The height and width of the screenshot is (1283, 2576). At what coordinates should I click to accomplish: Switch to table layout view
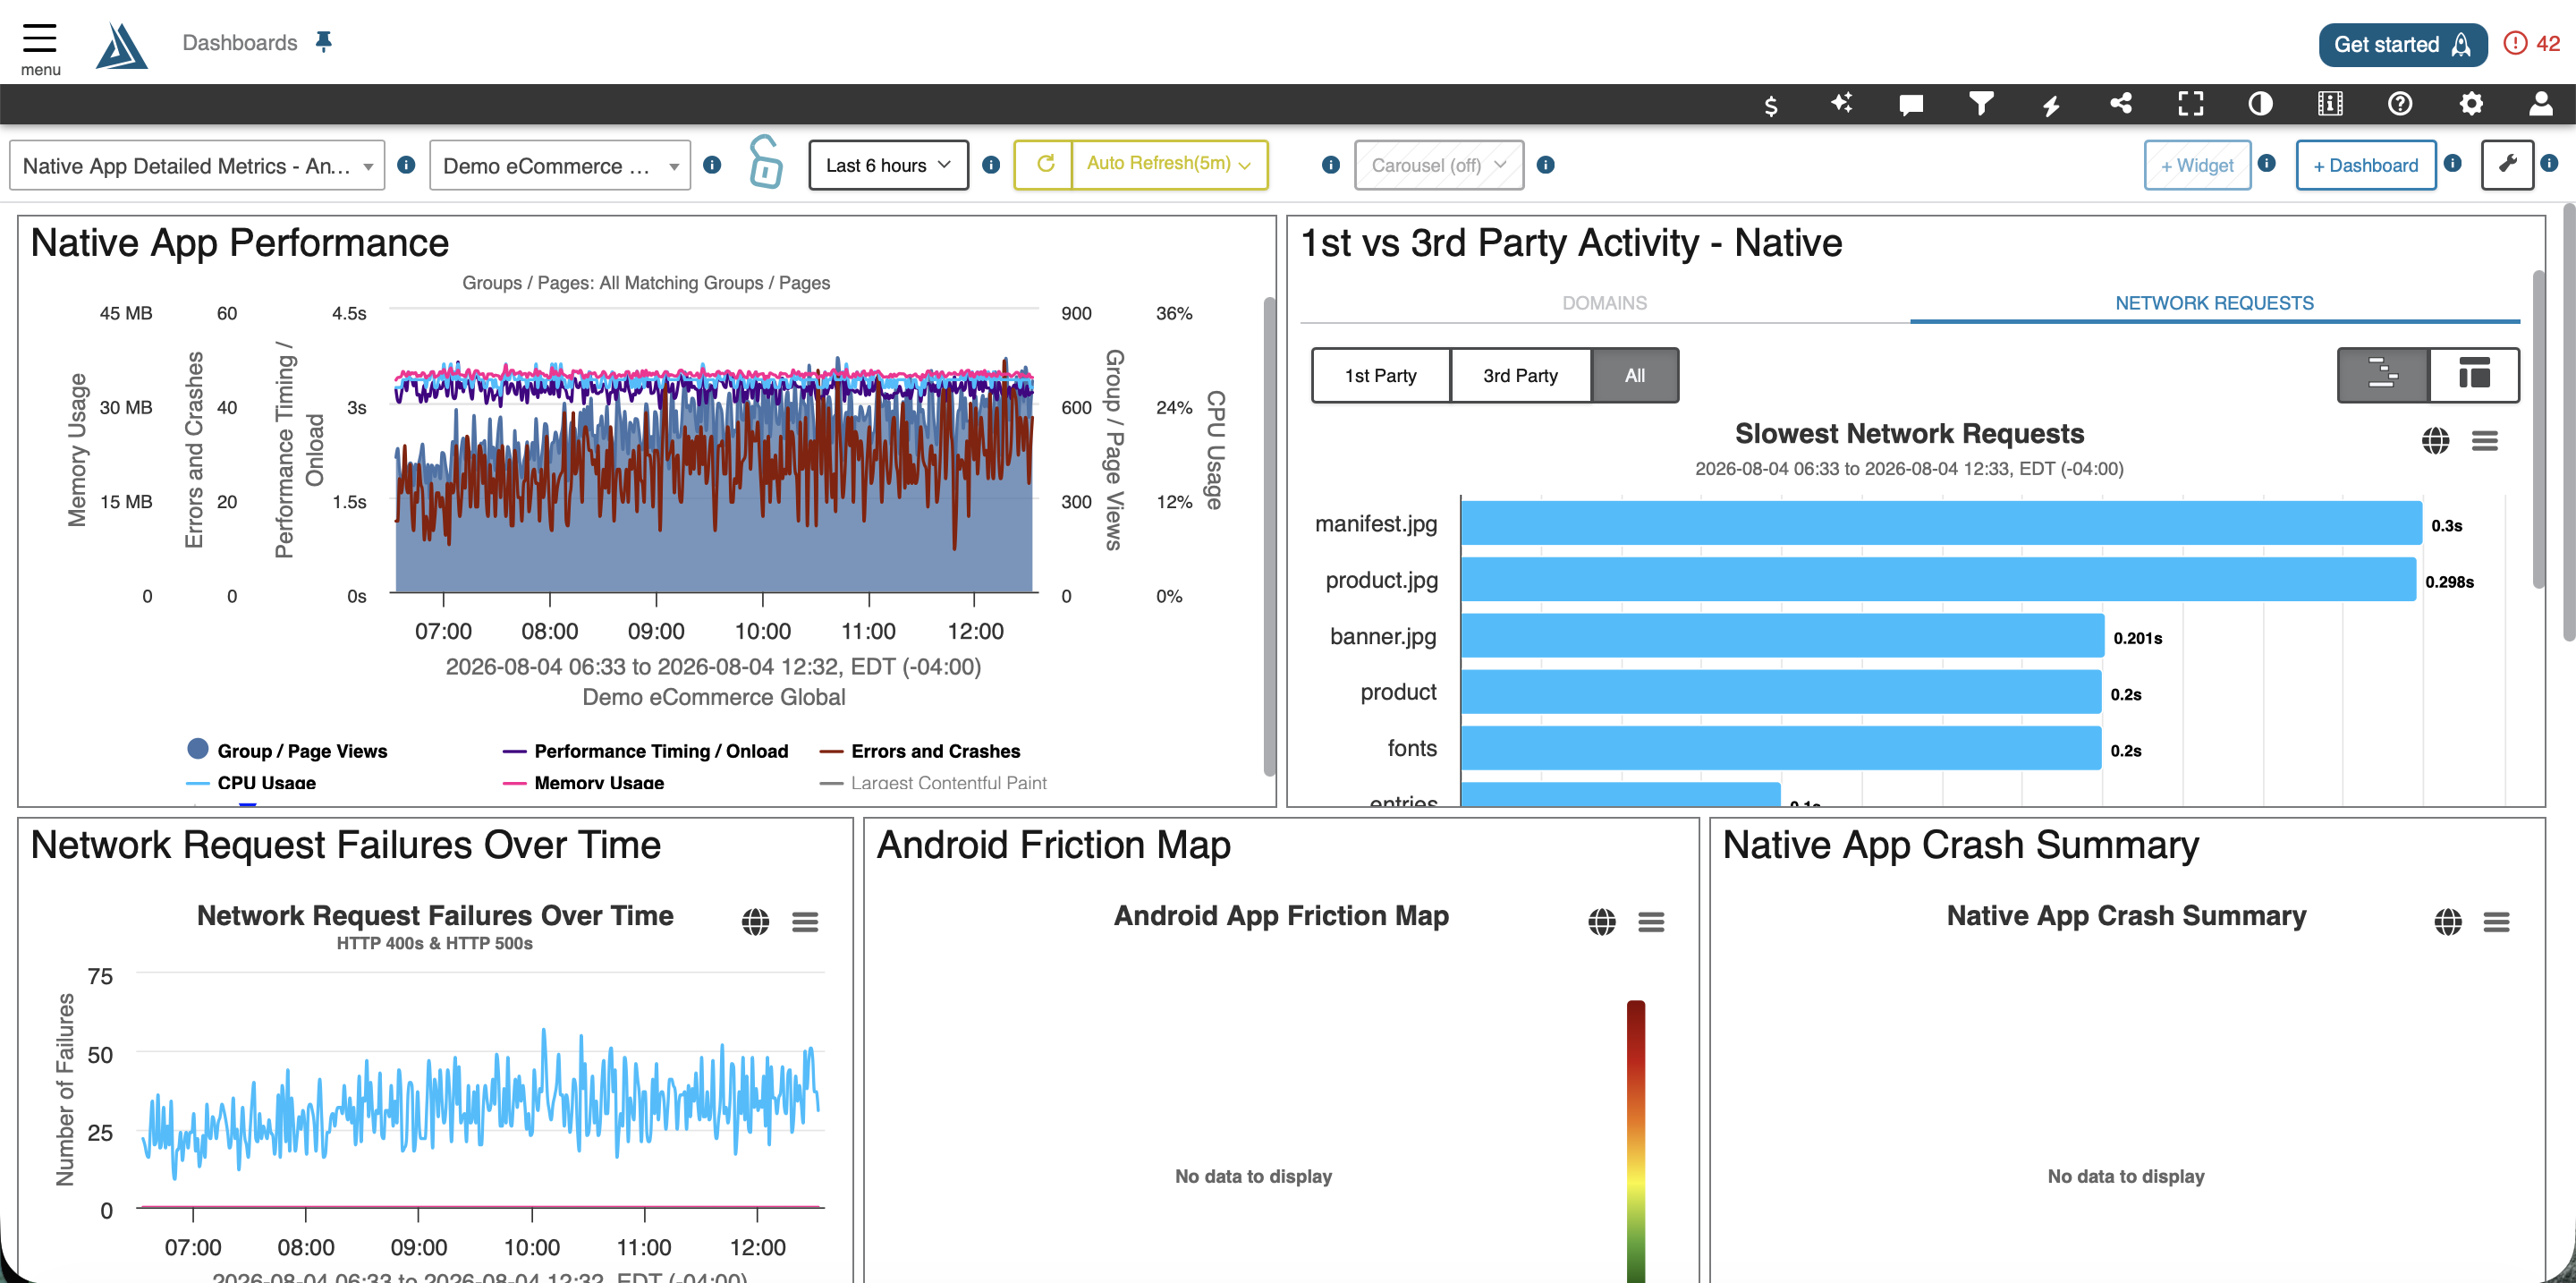pos(2474,375)
